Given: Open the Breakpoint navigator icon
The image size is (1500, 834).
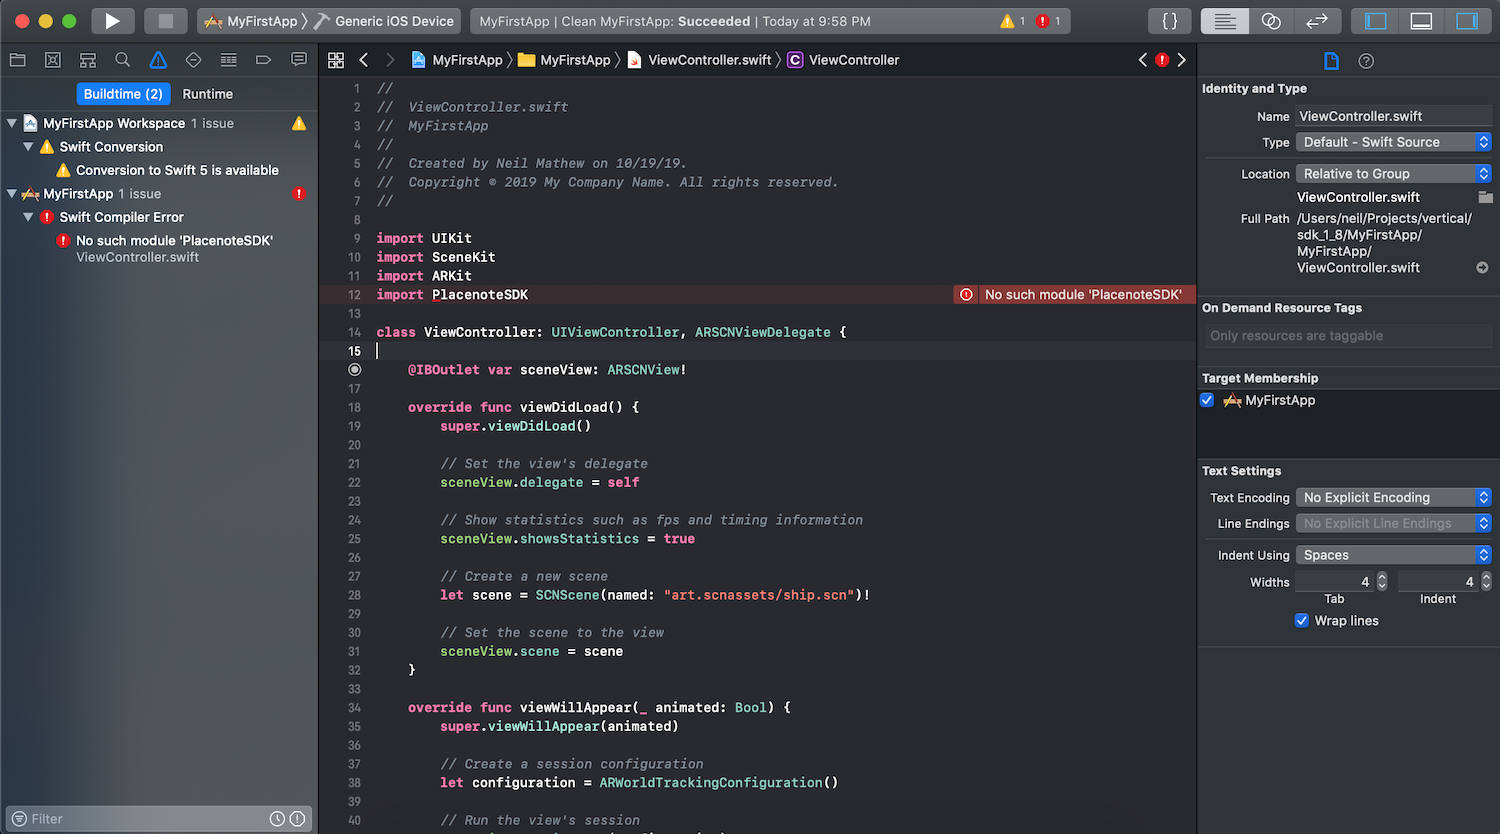Looking at the screenshot, I should coord(264,60).
